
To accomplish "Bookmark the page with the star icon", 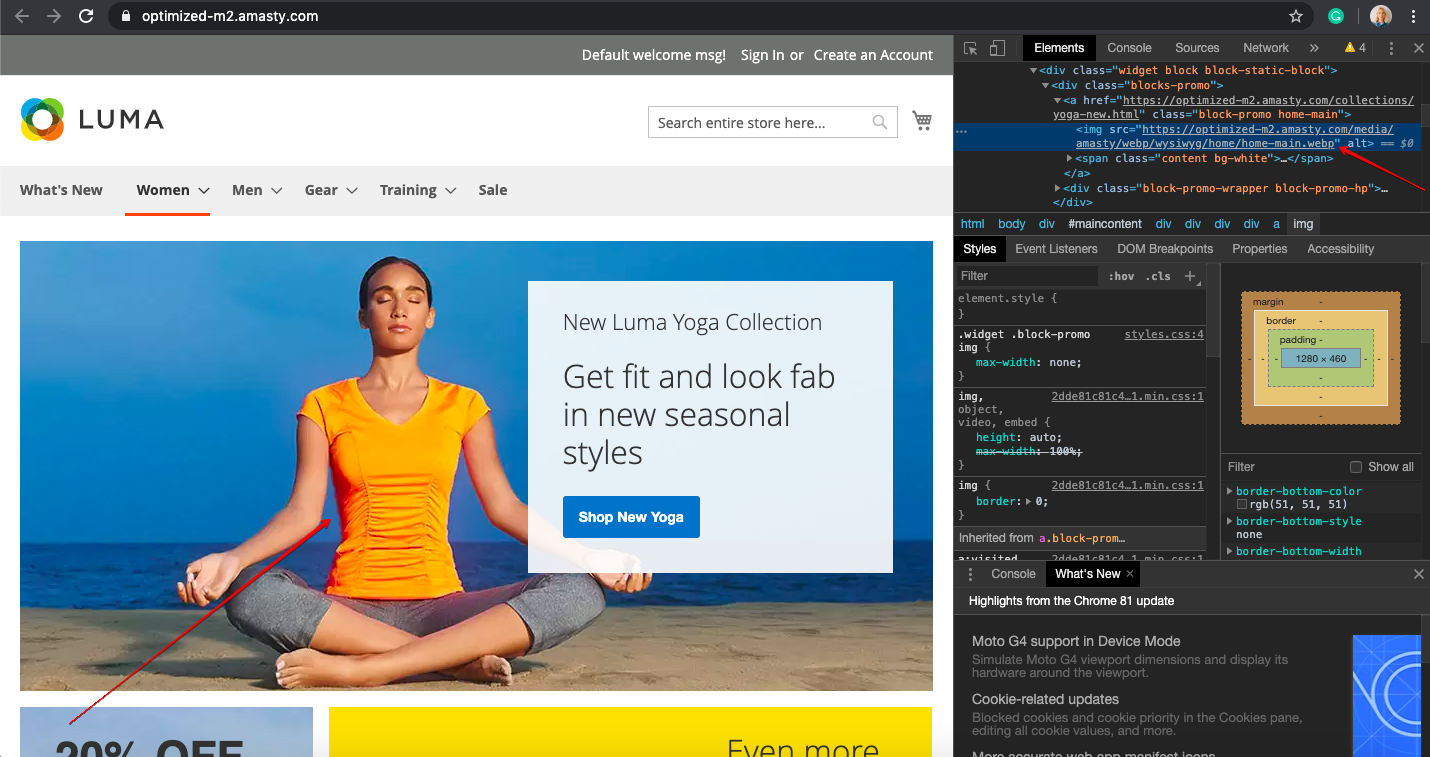I will [x=1296, y=16].
